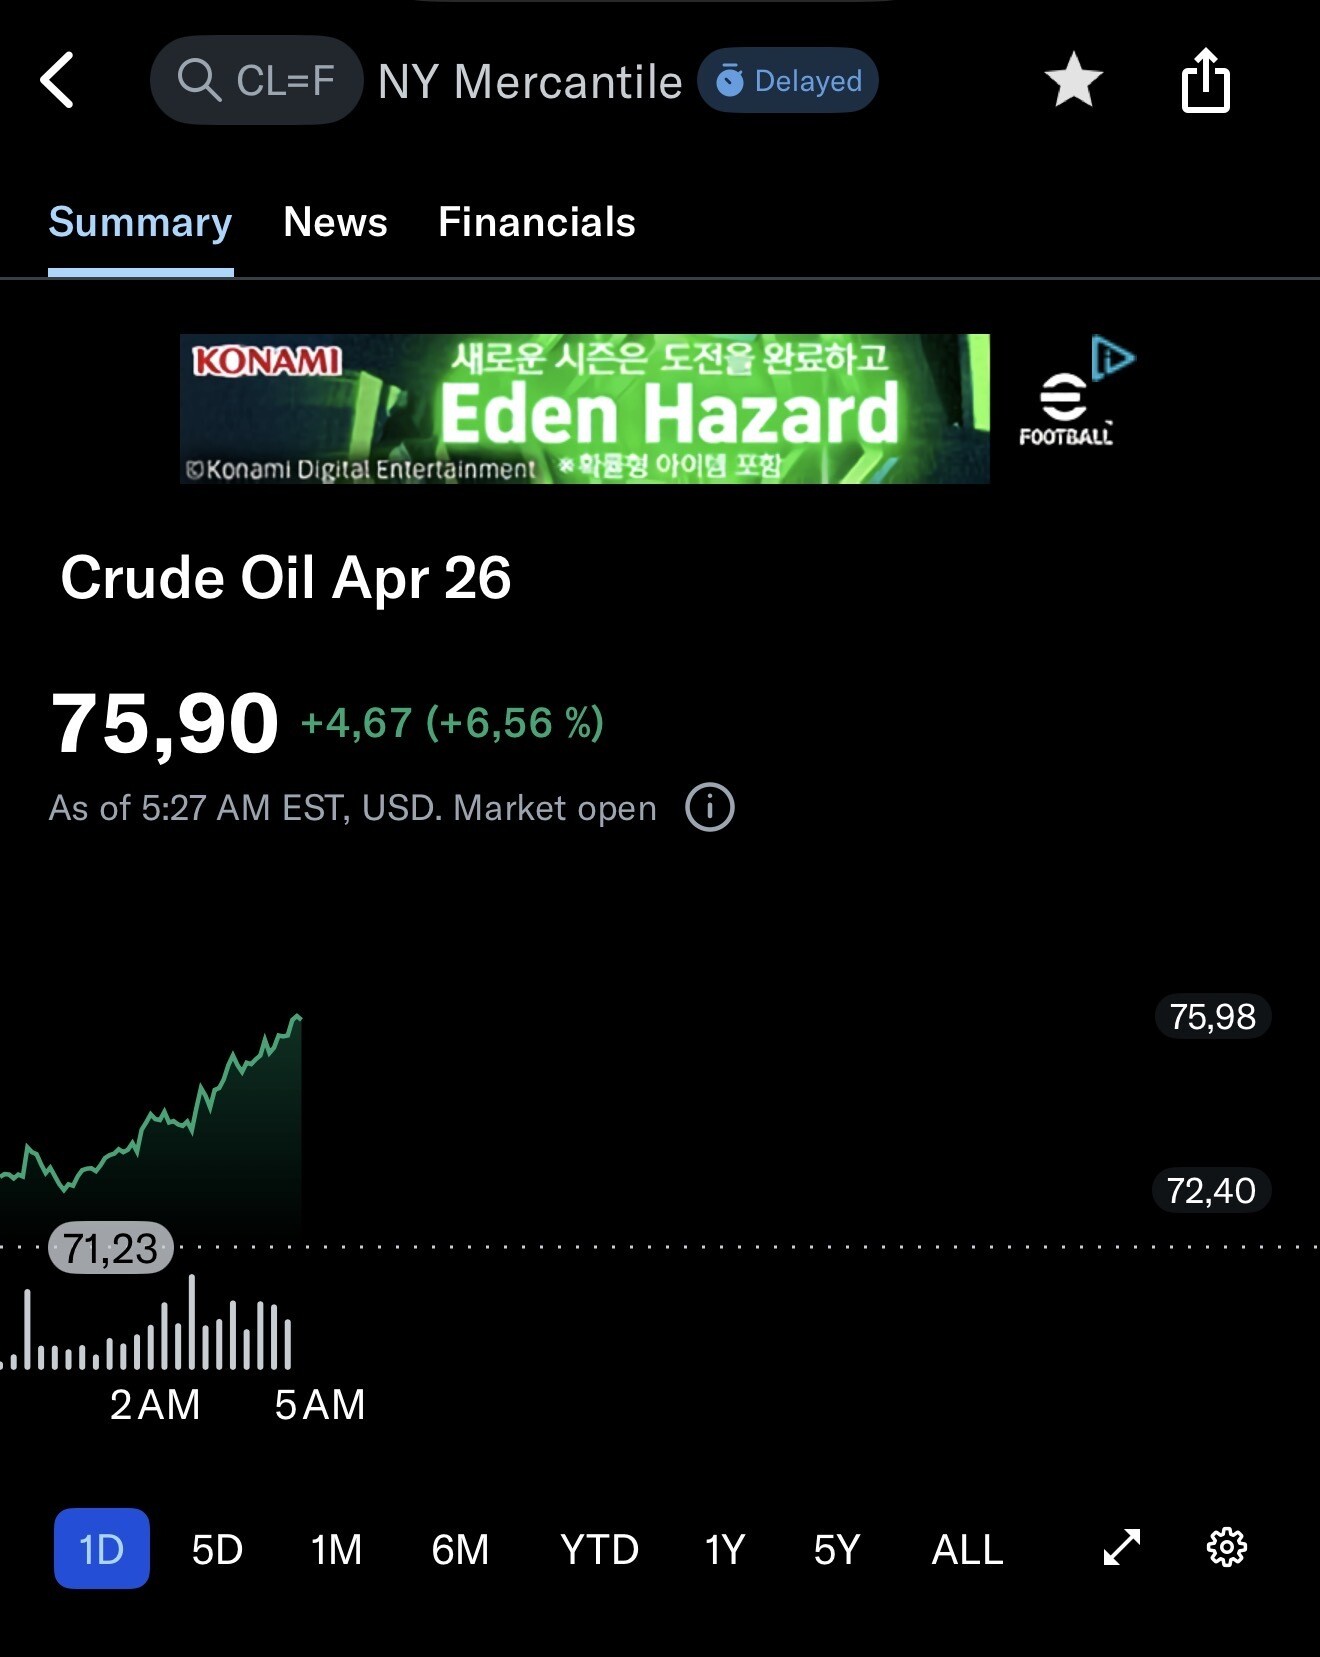Image resolution: width=1320 pixels, height=1657 pixels.
Task: Show the ALL time range
Action: pyautogui.click(x=967, y=1549)
